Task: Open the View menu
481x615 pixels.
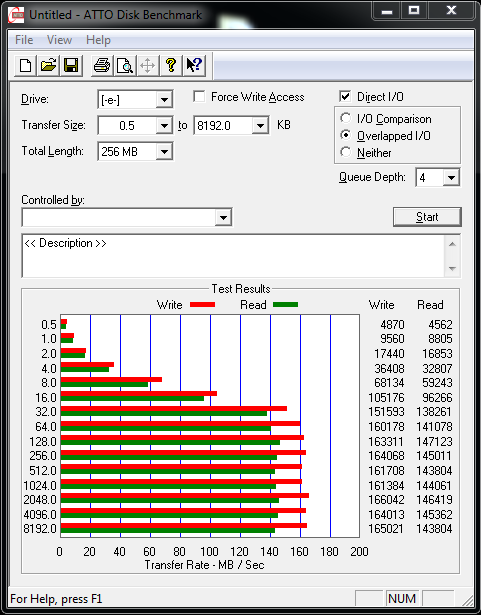Action: coord(59,40)
